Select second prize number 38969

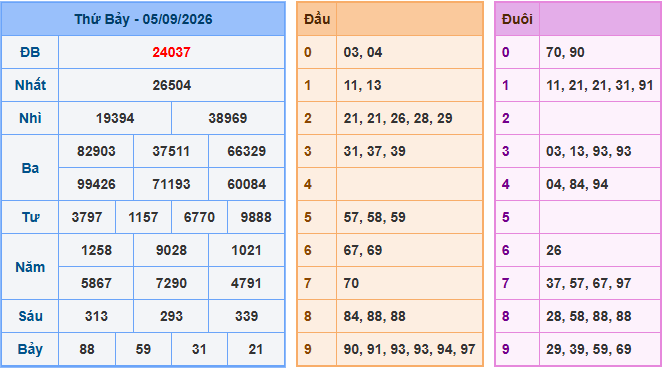coord(227,118)
